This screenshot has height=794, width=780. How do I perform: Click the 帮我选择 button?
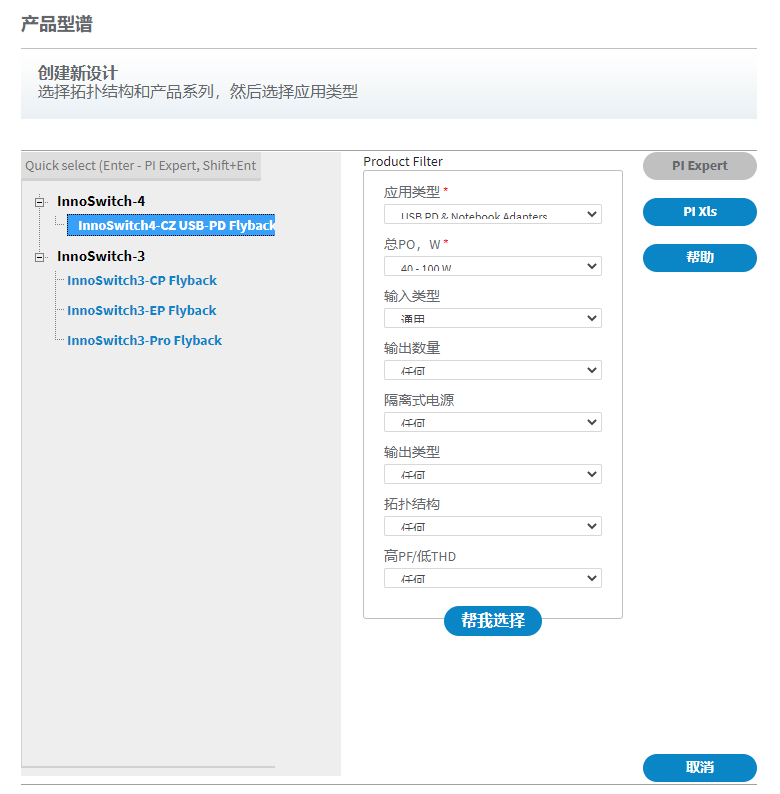493,621
